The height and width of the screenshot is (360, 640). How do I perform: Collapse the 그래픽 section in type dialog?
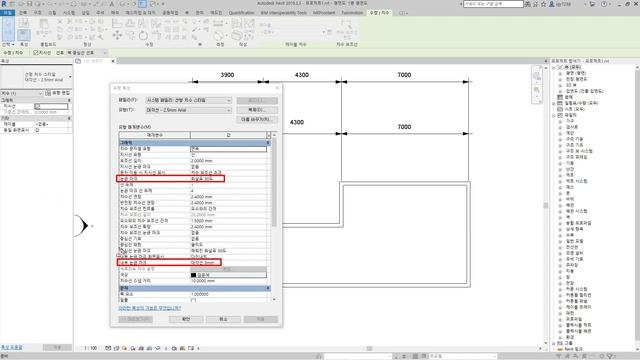pyautogui.click(x=268, y=143)
